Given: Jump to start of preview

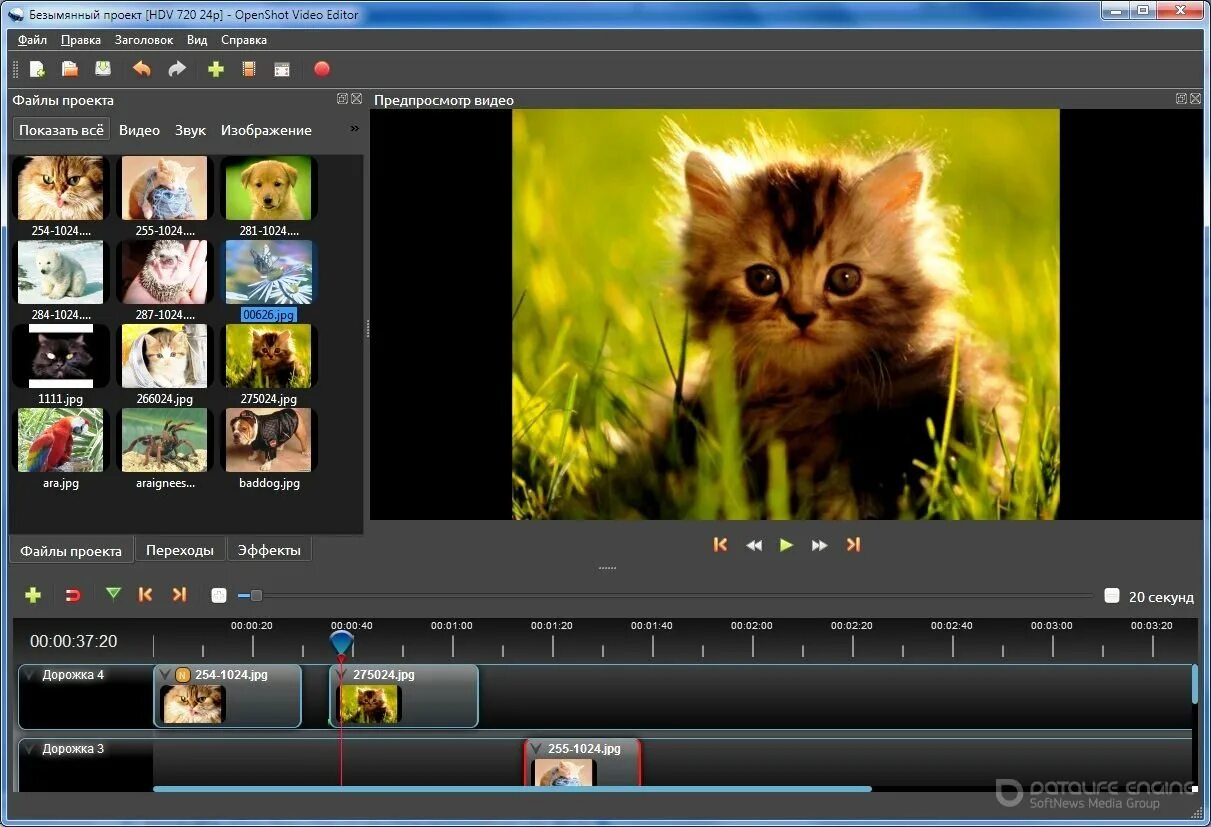Looking at the screenshot, I should (x=720, y=545).
